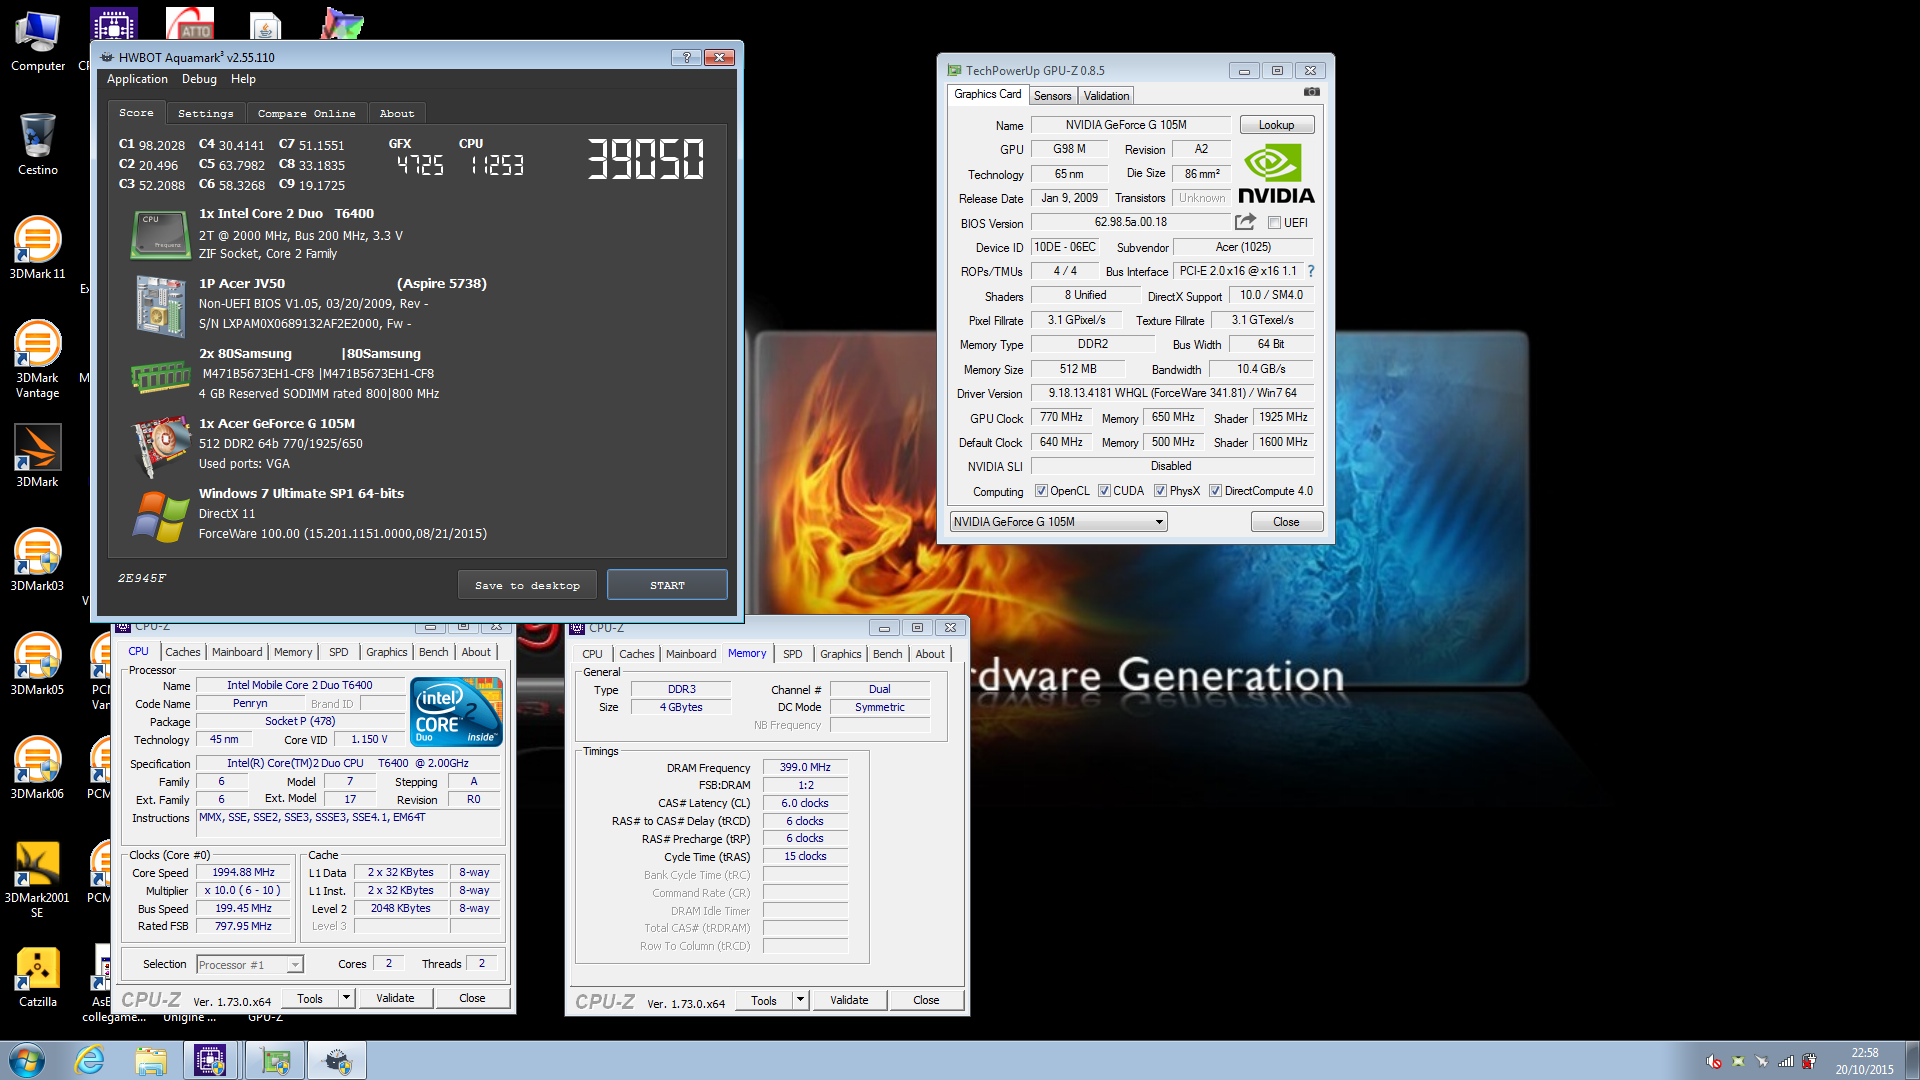The image size is (1920, 1080).
Task: Open the Application menu in Aquamark
Action: pyautogui.click(x=137, y=79)
